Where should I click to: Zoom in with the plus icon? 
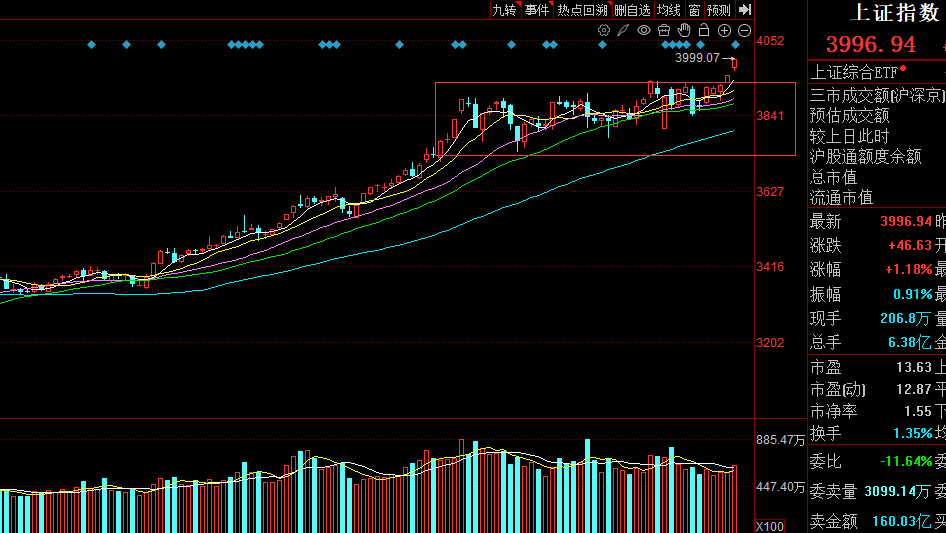(724, 30)
